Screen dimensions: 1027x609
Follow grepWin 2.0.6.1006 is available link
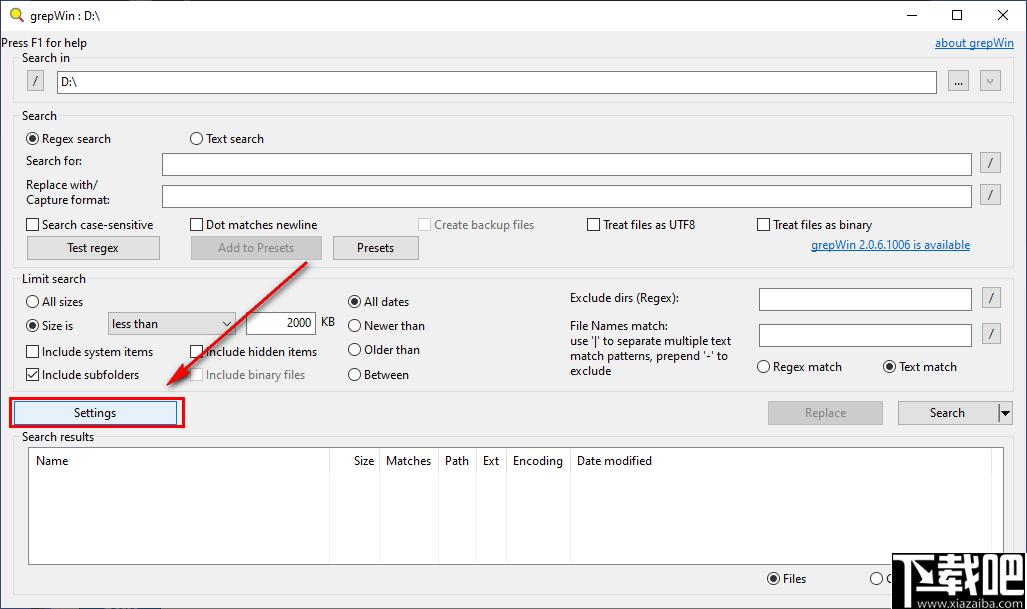(x=890, y=245)
